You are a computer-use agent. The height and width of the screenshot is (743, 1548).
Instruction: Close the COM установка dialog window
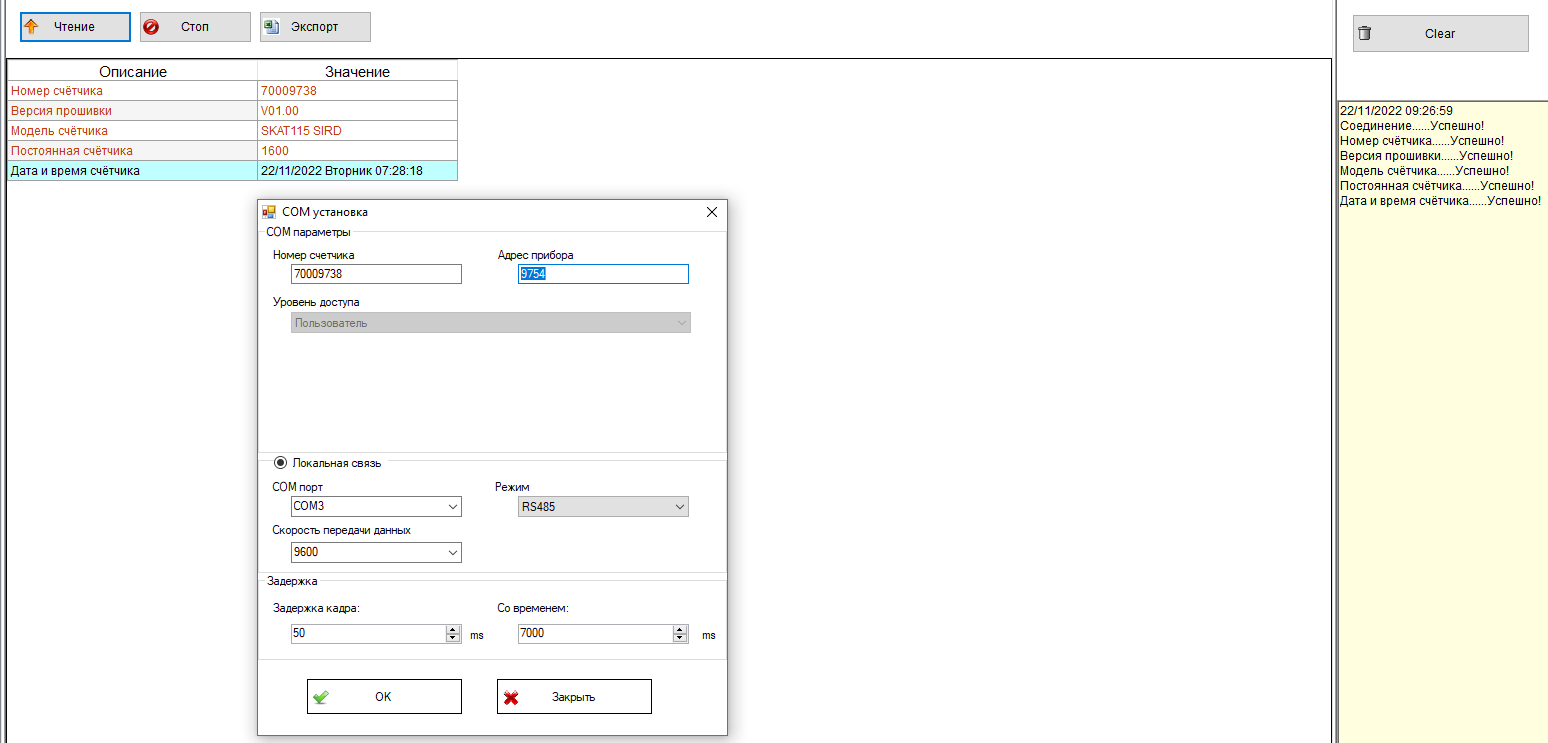point(712,212)
